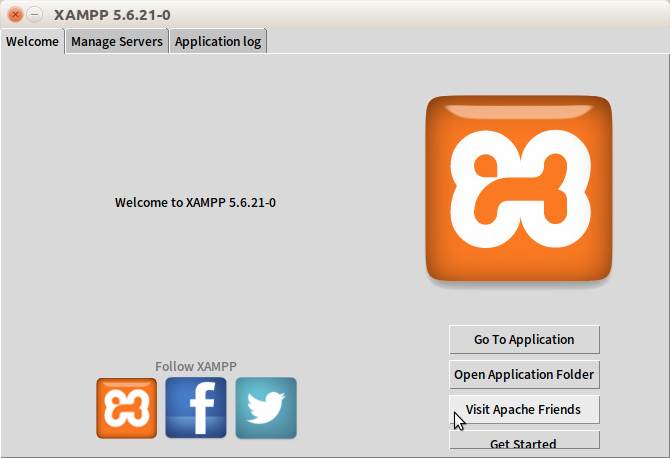Click the 'Follow XAMPP' label
Viewport: 670px width, 458px height.
click(x=196, y=367)
